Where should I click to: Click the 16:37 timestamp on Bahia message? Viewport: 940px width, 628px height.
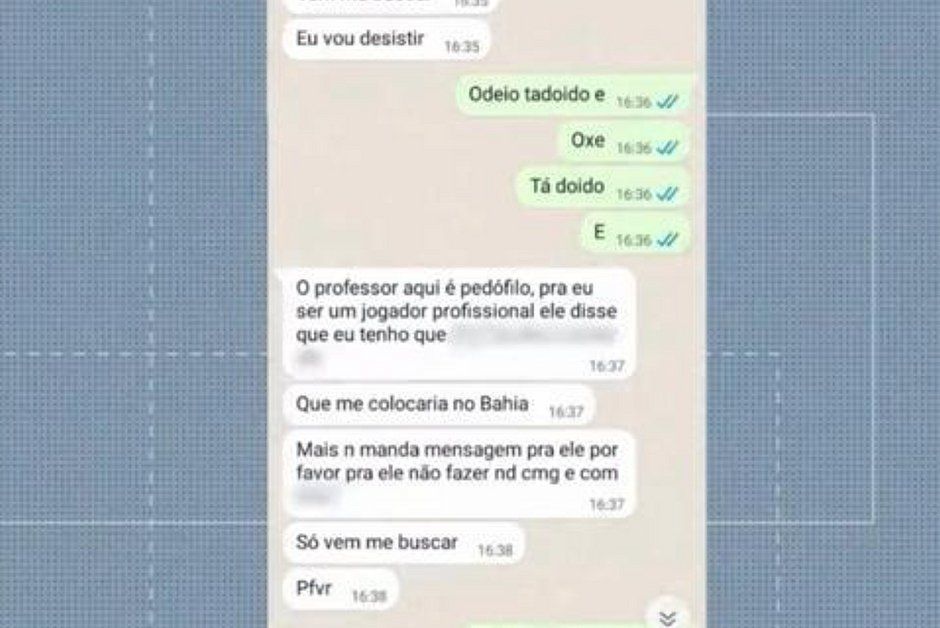566,412
